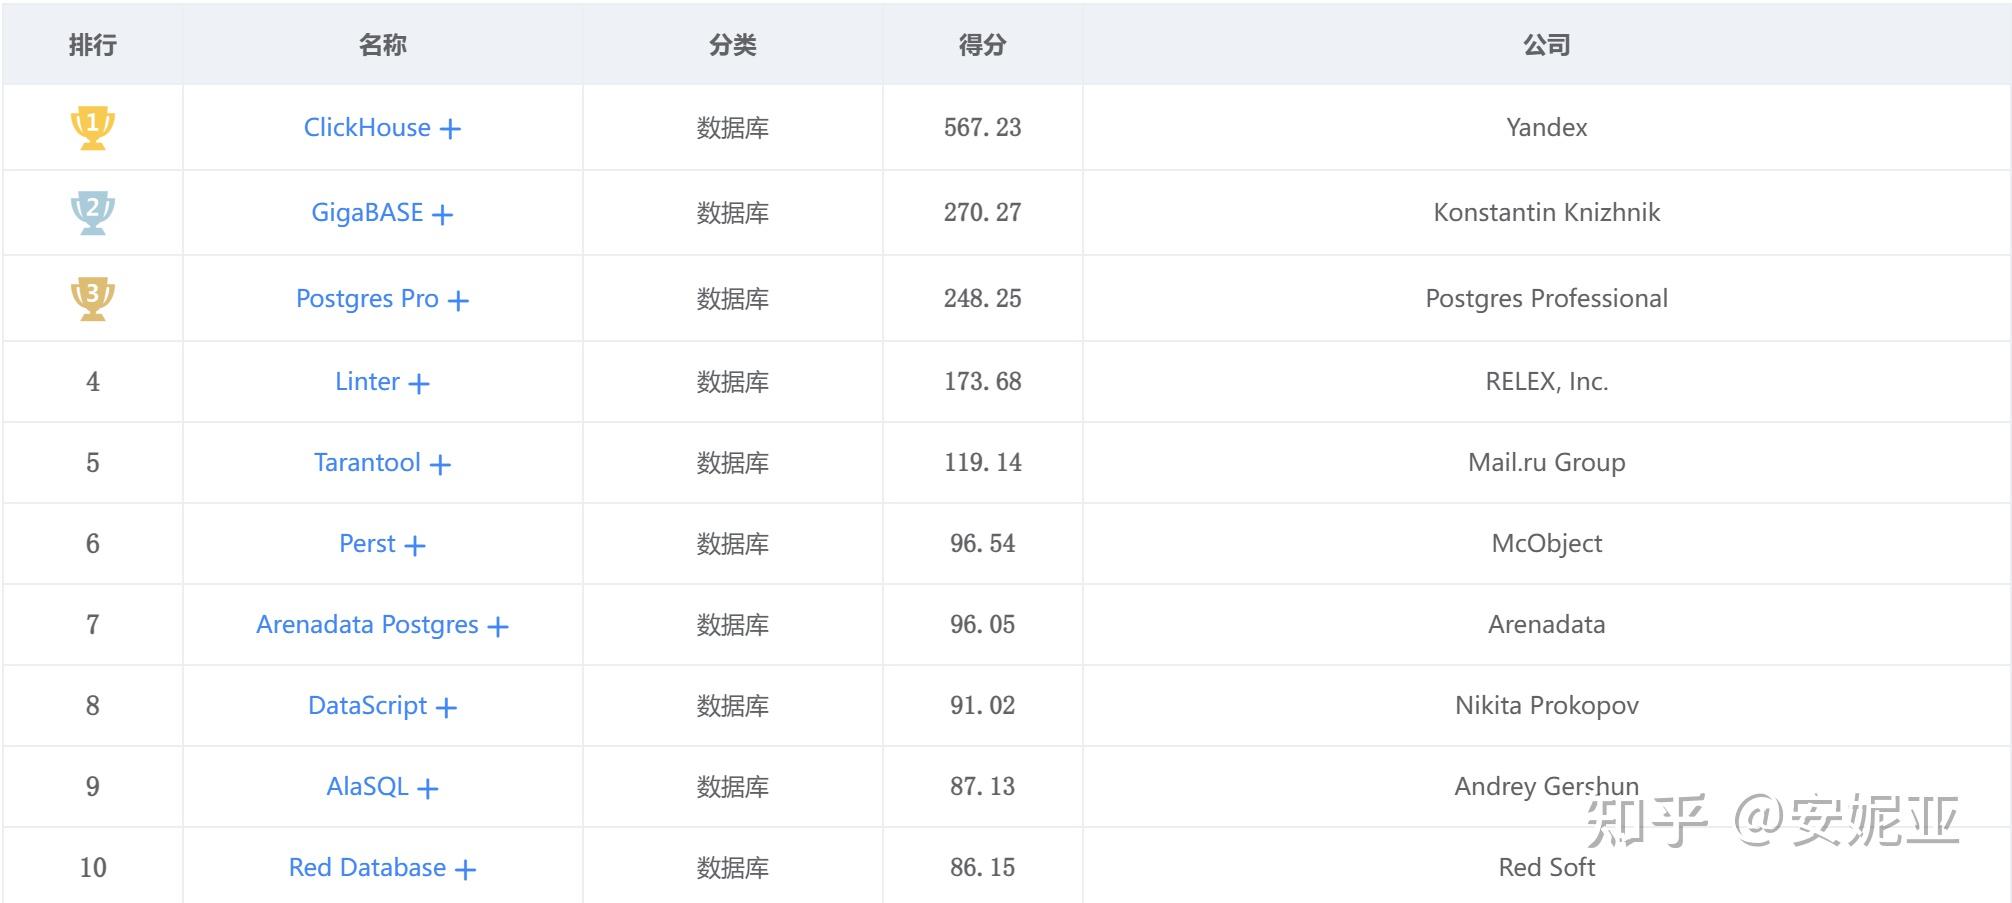Open the AlaSQL database link

coord(367,786)
